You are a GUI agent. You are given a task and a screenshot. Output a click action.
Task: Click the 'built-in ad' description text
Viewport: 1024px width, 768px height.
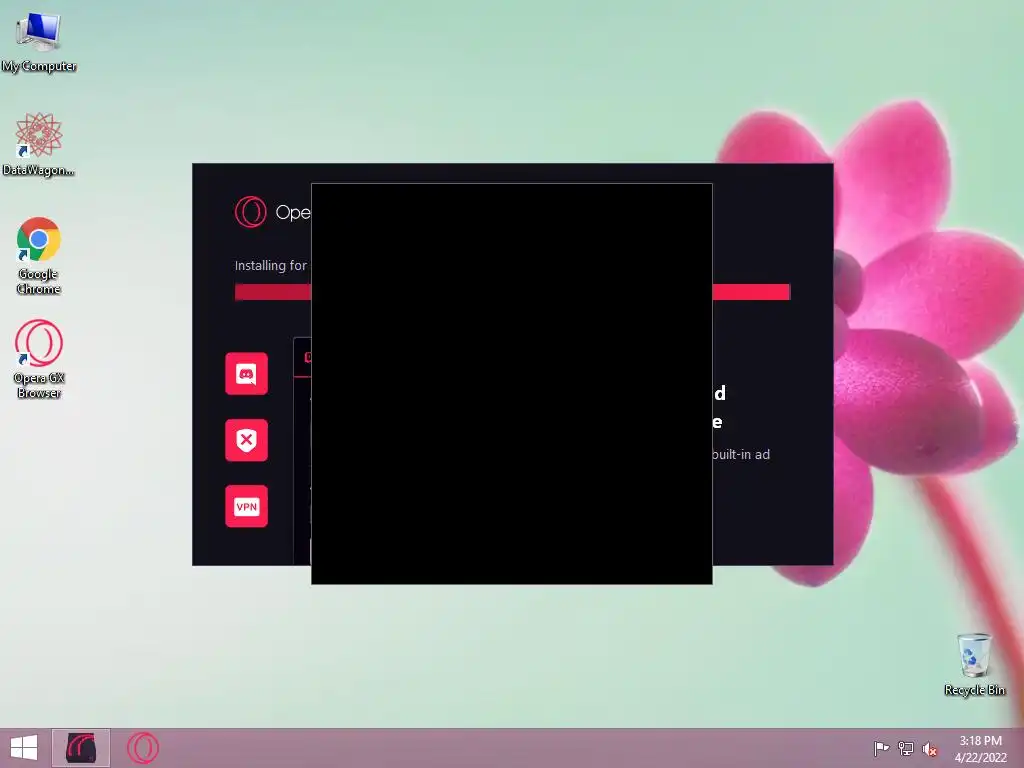741,455
